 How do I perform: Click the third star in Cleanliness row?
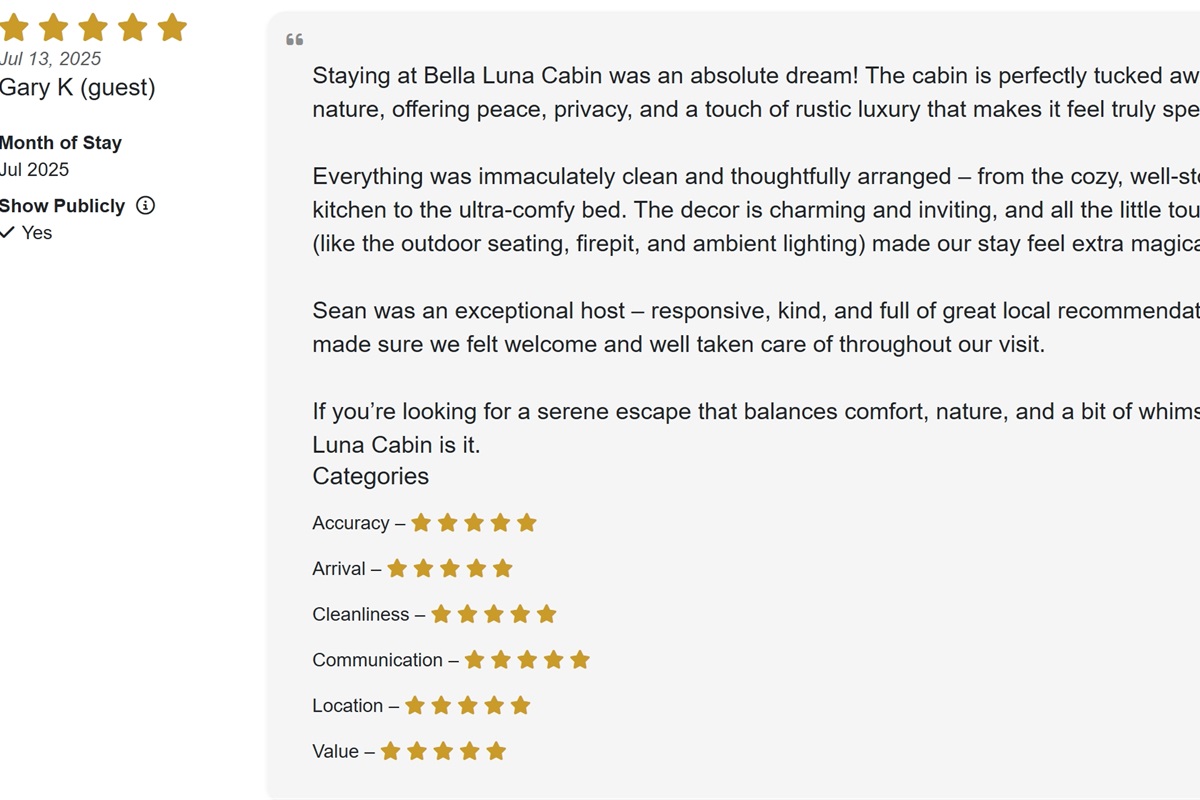click(493, 614)
